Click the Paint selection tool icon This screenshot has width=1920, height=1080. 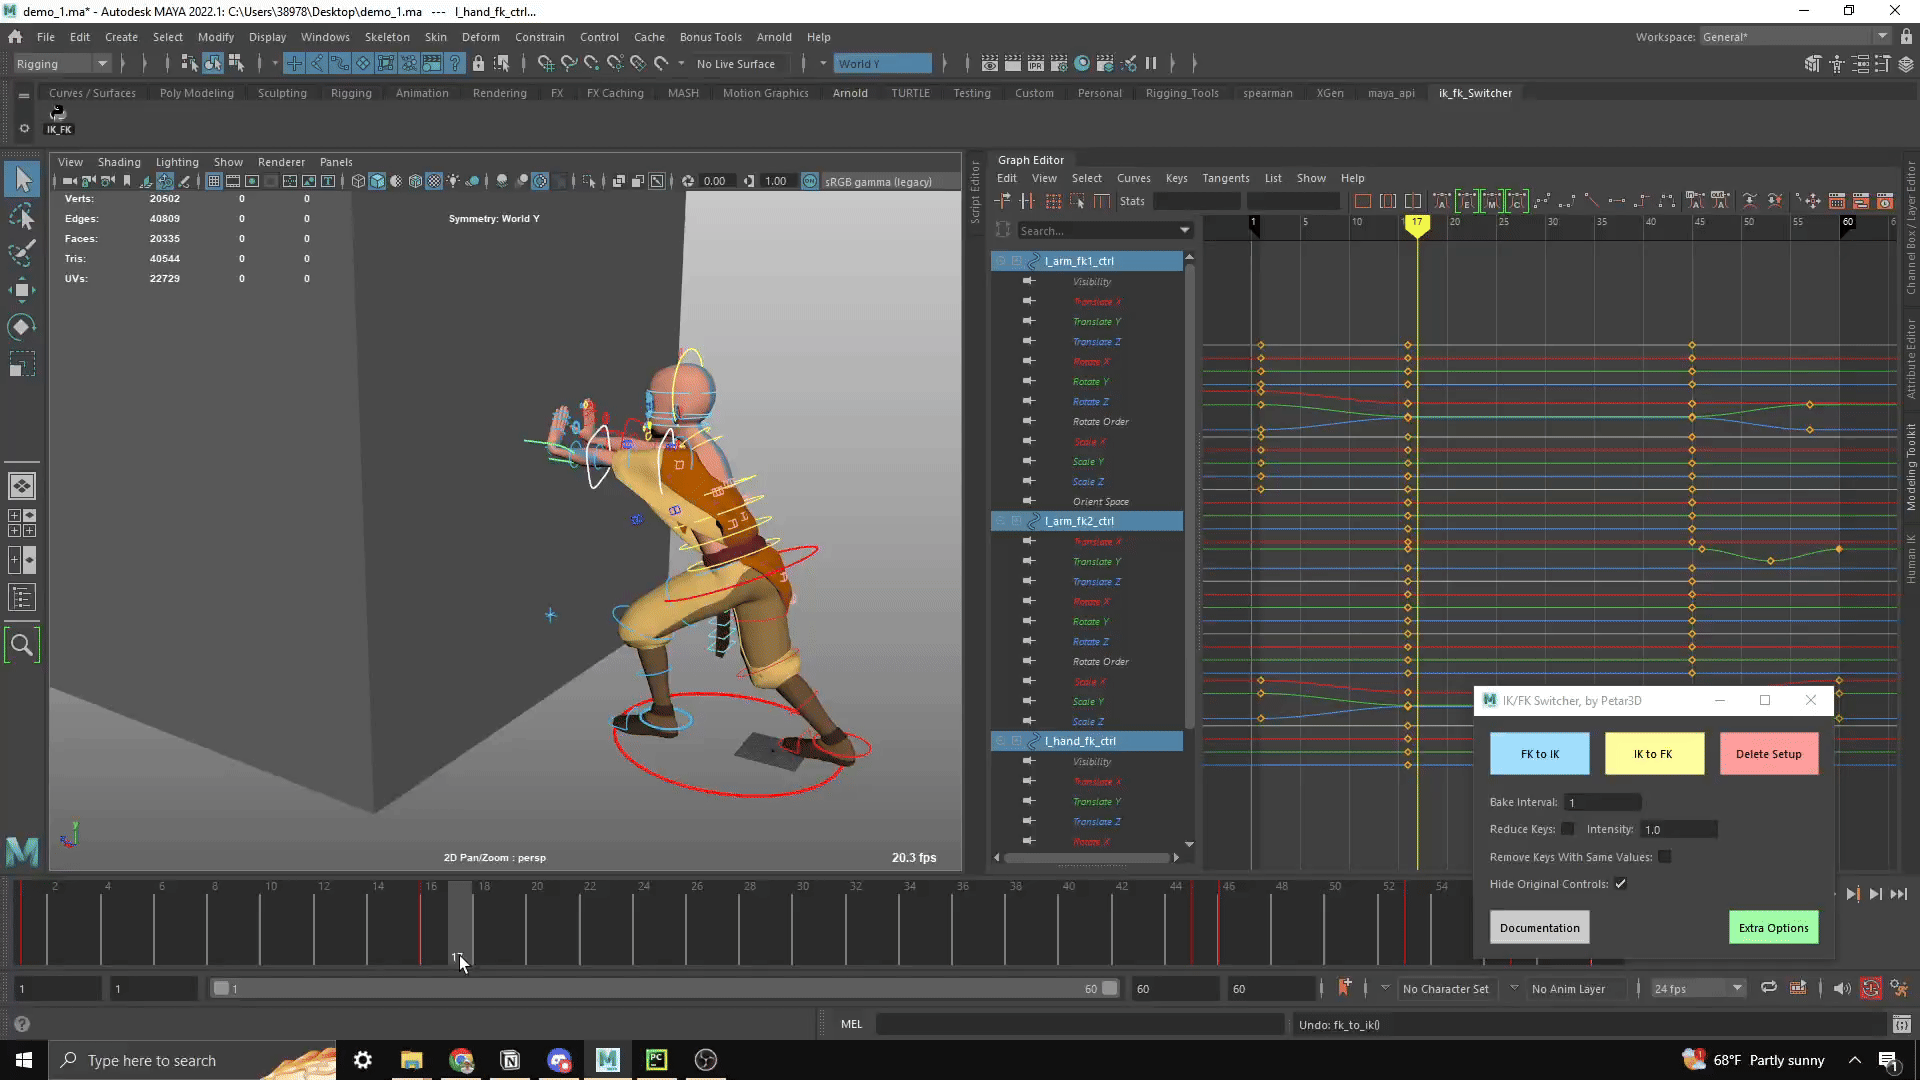point(21,253)
